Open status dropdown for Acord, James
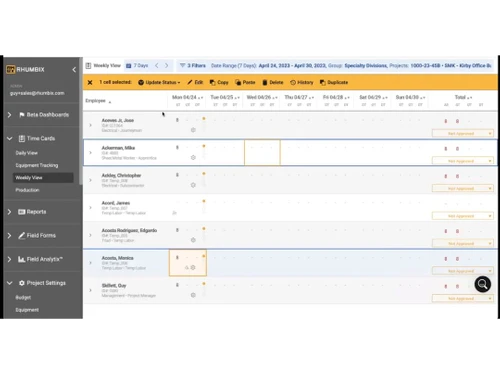 coord(463,216)
